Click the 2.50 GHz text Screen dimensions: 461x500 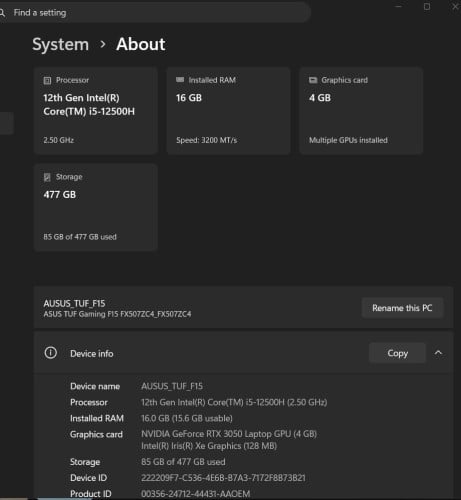59,140
